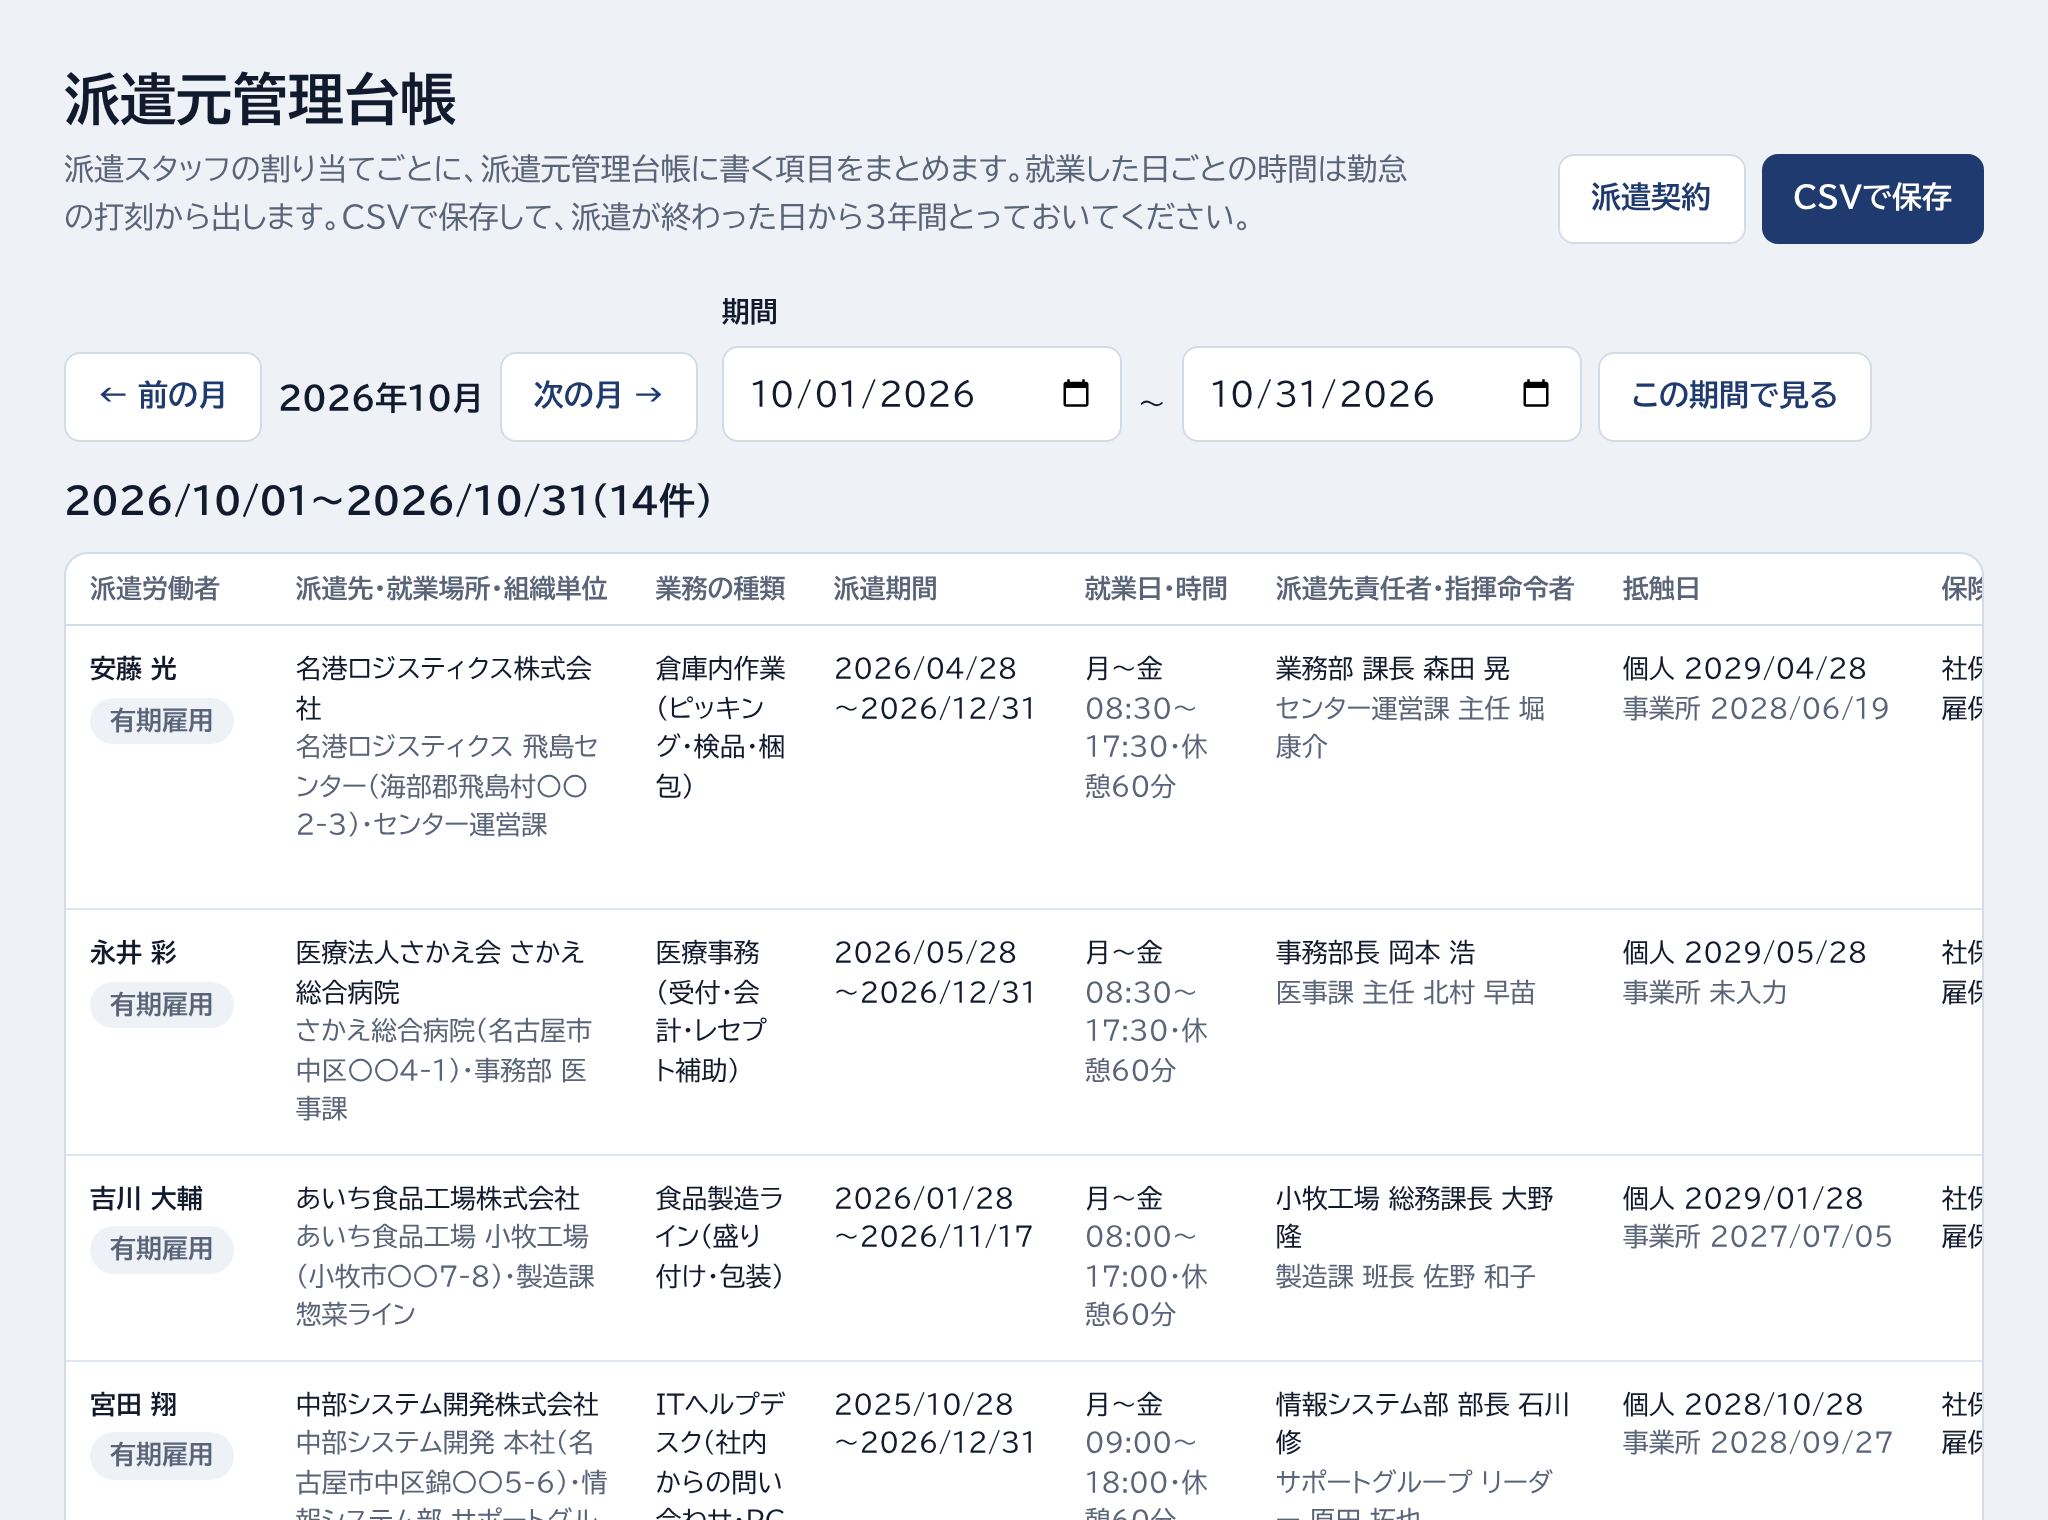This screenshot has width=2048, height=1520.
Task: Click the 有期雇用 badge under 吉川 大輔
Action: (x=161, y=1249)
